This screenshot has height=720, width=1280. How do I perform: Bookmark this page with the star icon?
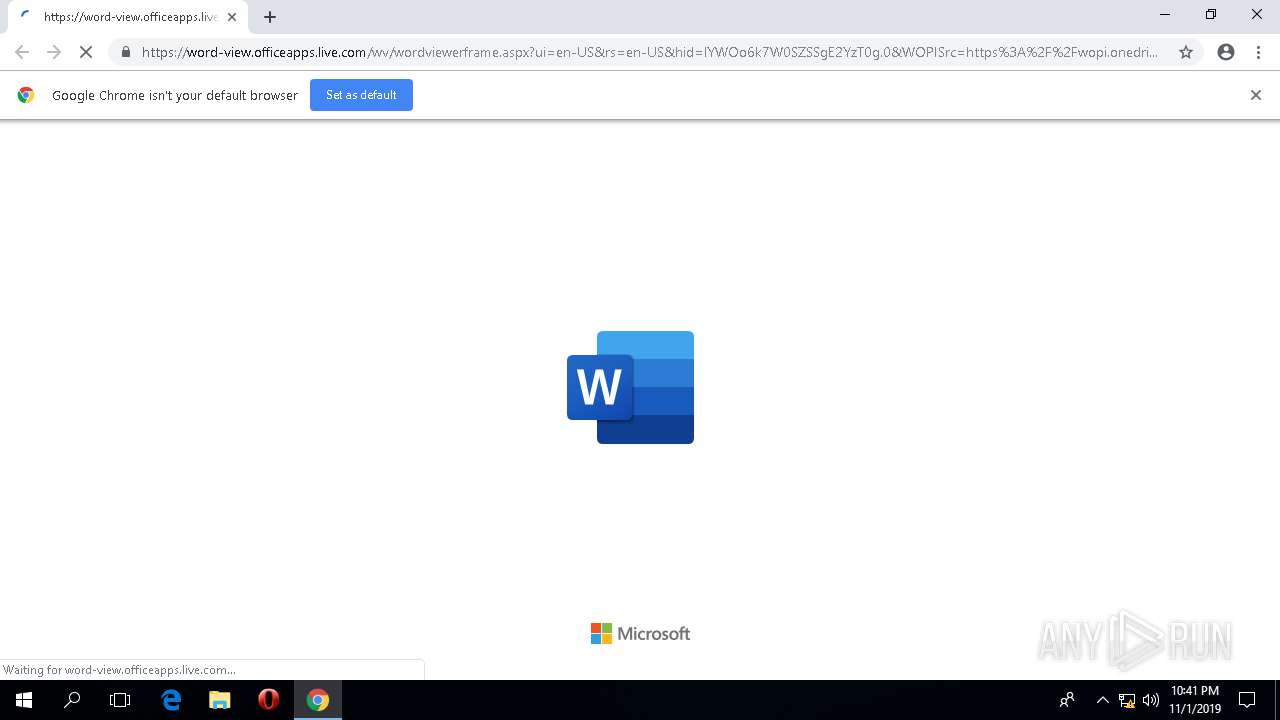1186,52
